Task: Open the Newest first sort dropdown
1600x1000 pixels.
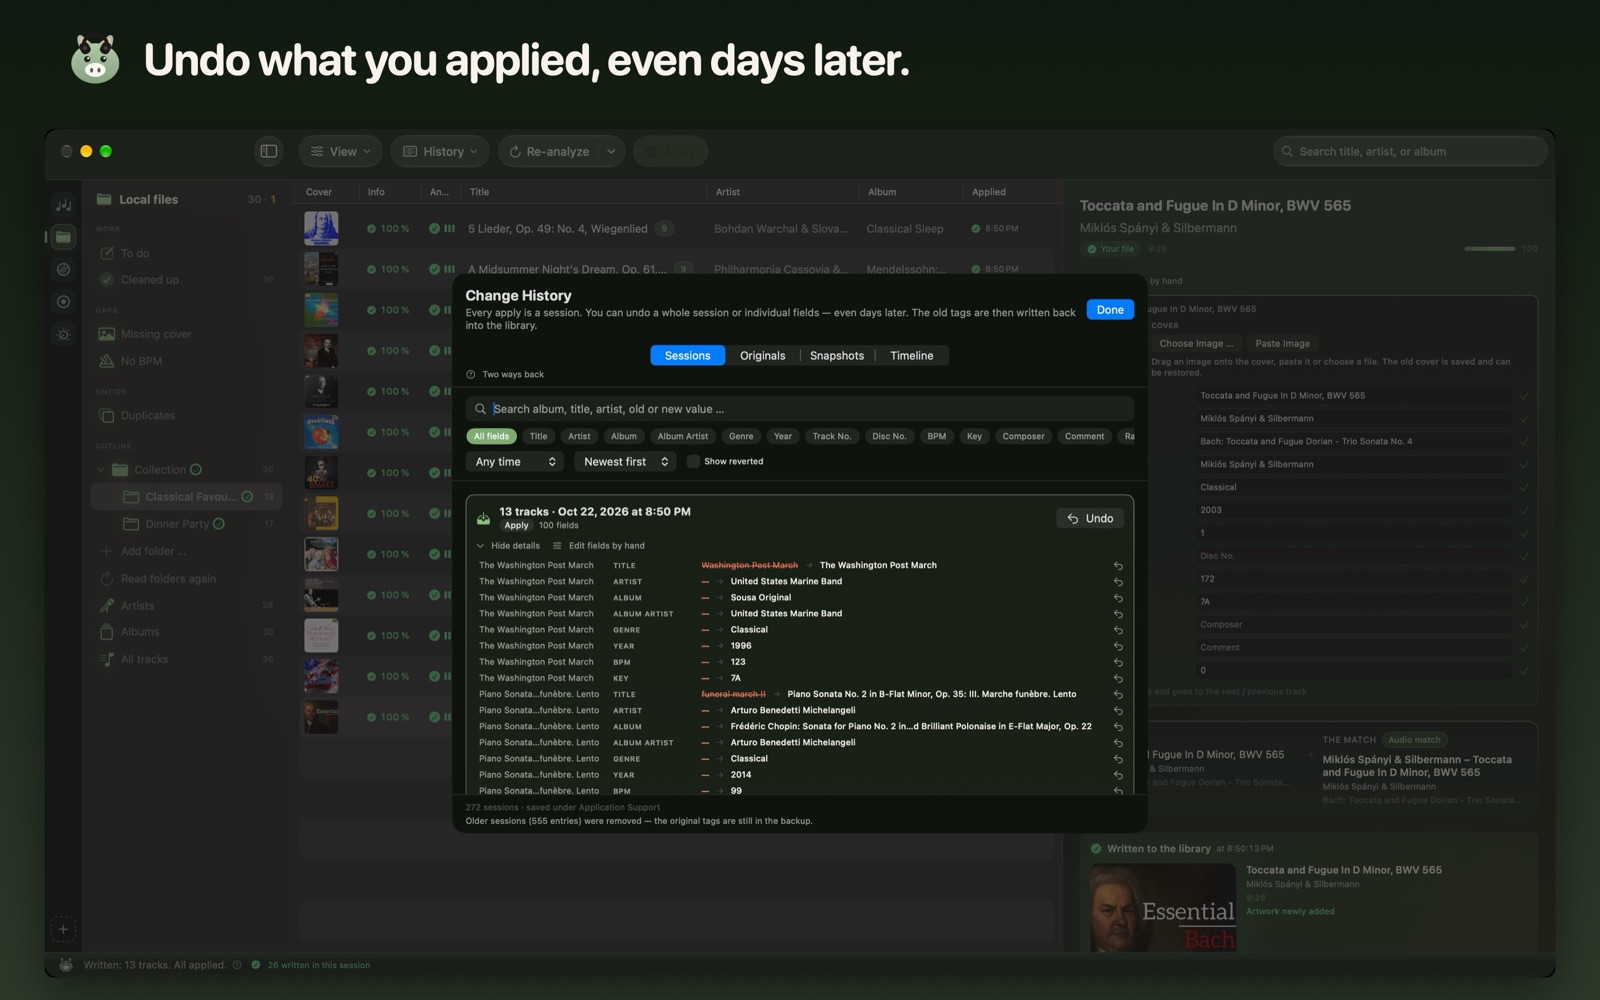Action: pyautogui.click(x=626, y=461)
